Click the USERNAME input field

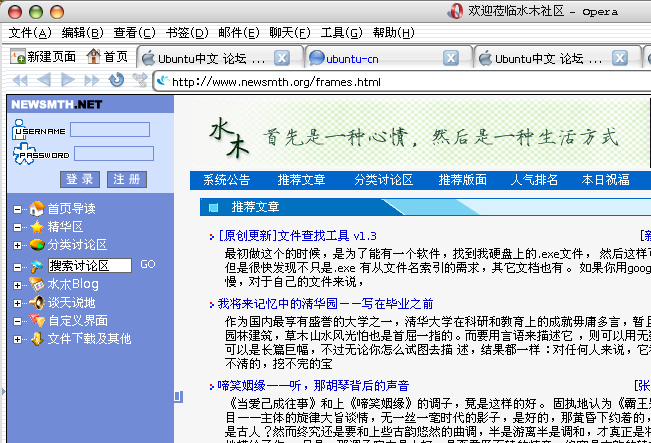click(x=110, y=130)
